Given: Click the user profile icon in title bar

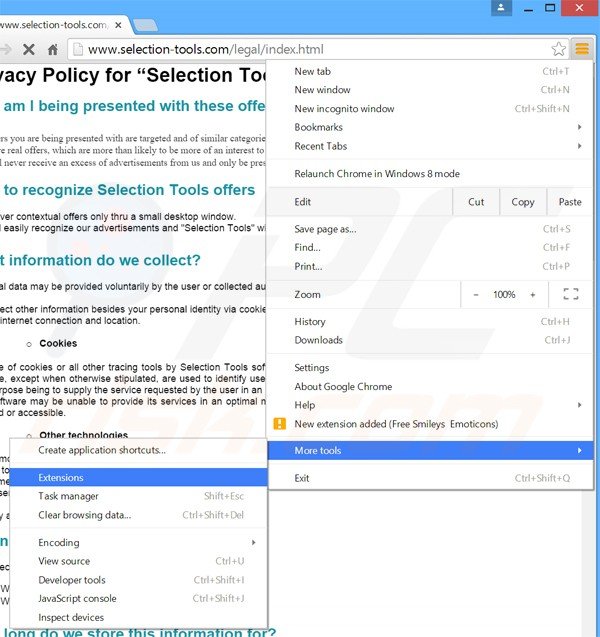Looking at the screenshot, I should click(x=501, y=8).
